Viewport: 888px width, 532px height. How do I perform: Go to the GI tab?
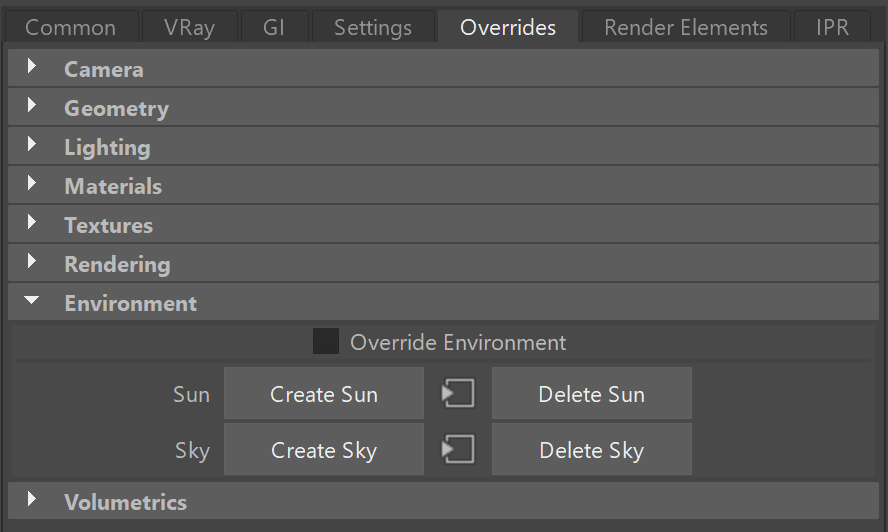tap(274, 27)
